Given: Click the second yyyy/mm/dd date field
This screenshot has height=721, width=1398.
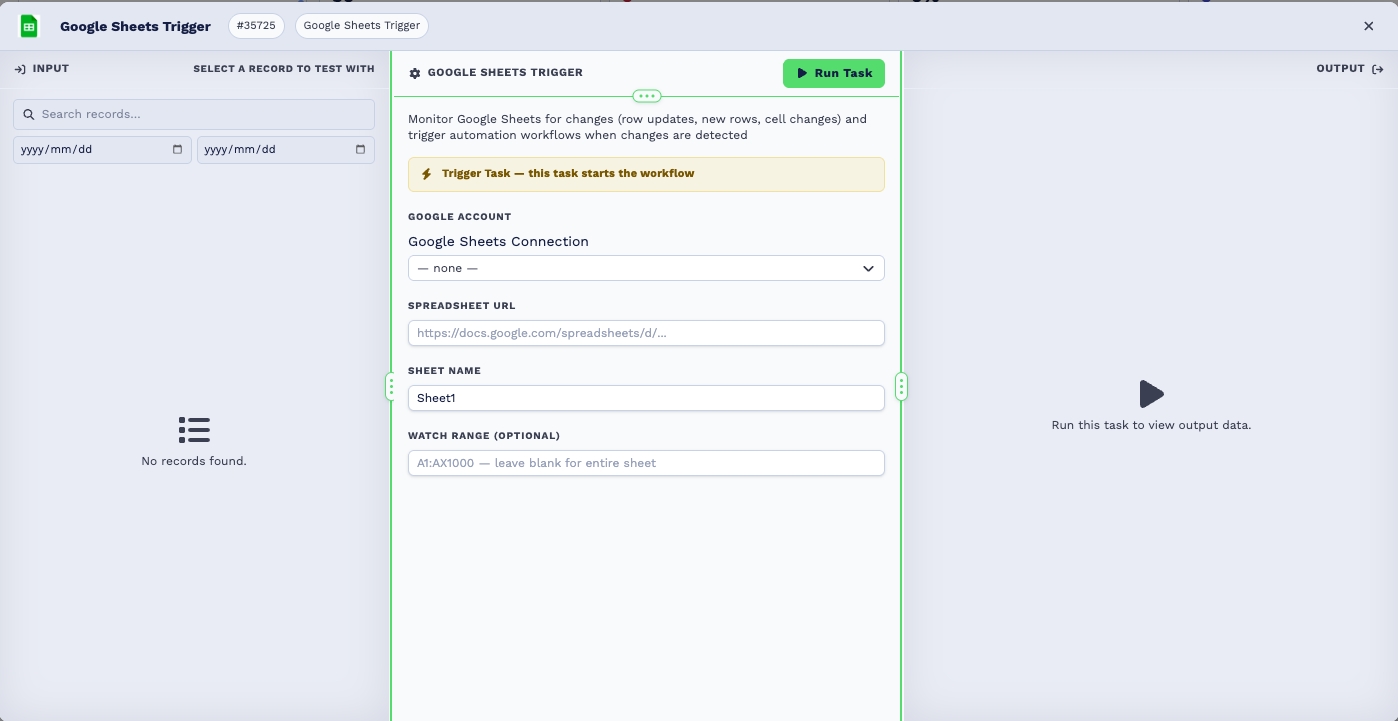Looking at the screenshot, I should (x=286, y=150).
